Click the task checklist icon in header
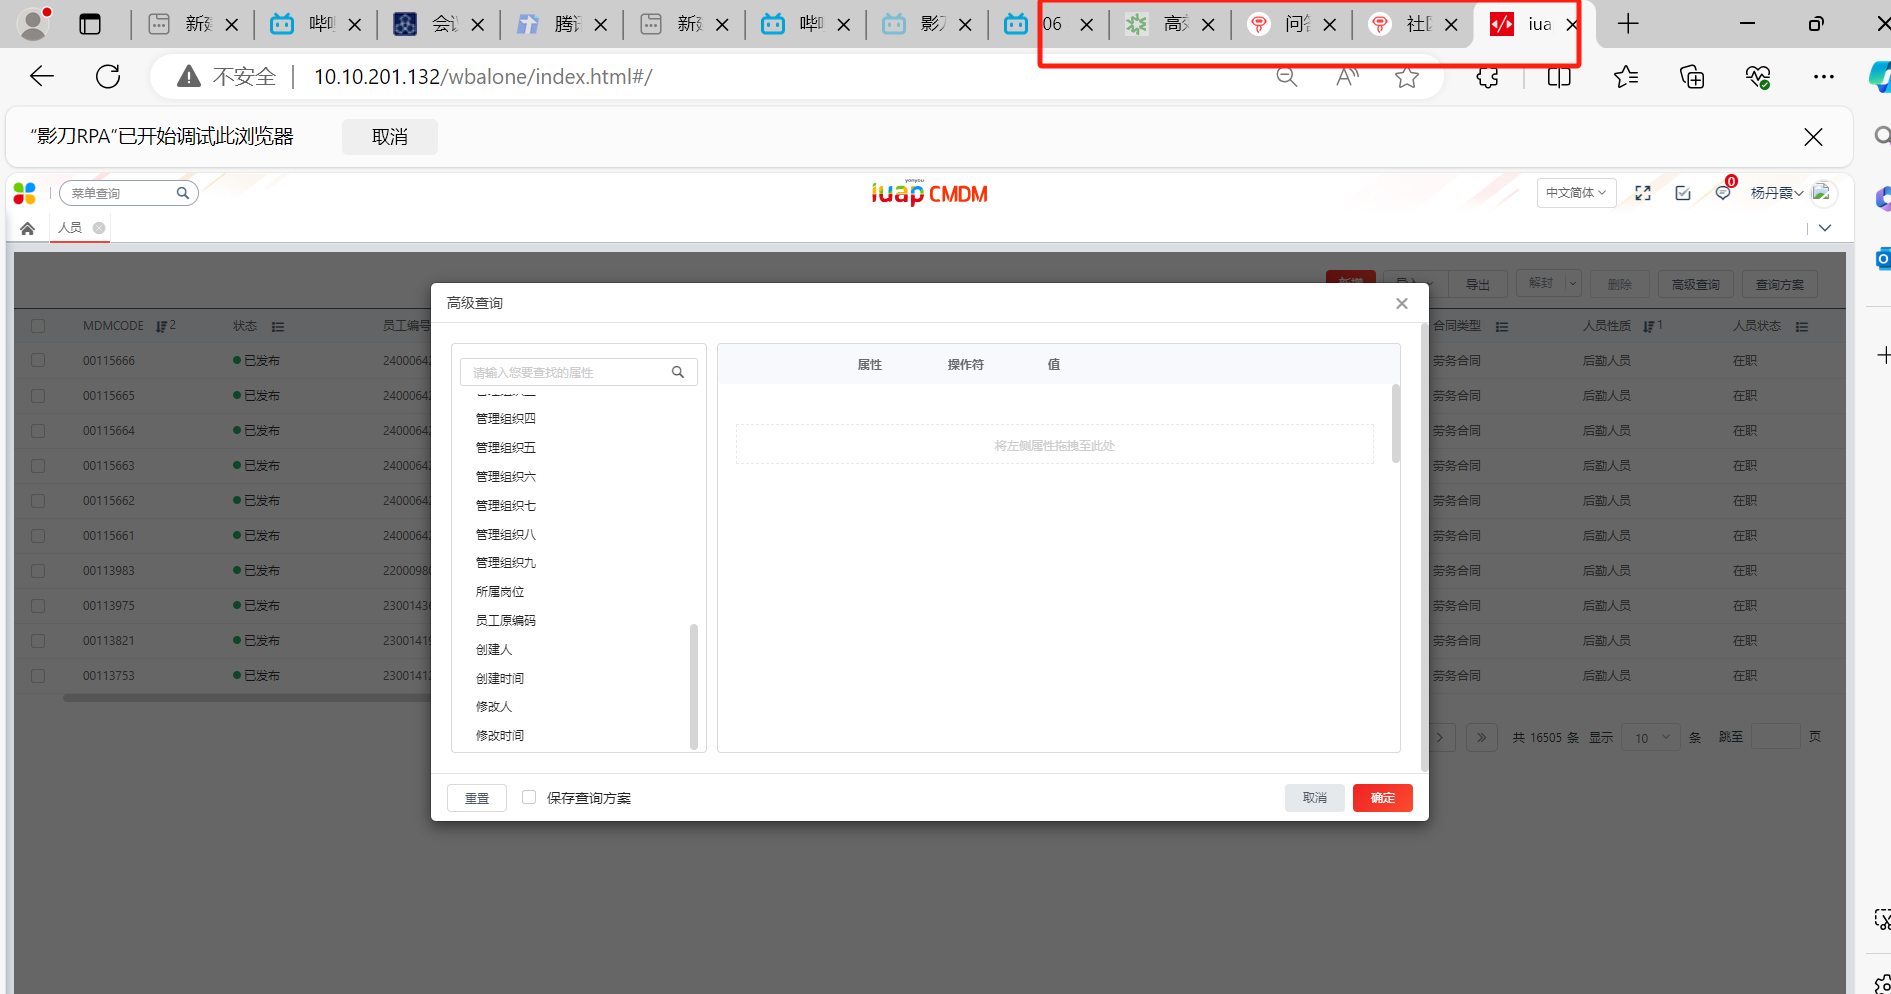The width and height of the screenshot is (1891, 994). [1683, 193]
